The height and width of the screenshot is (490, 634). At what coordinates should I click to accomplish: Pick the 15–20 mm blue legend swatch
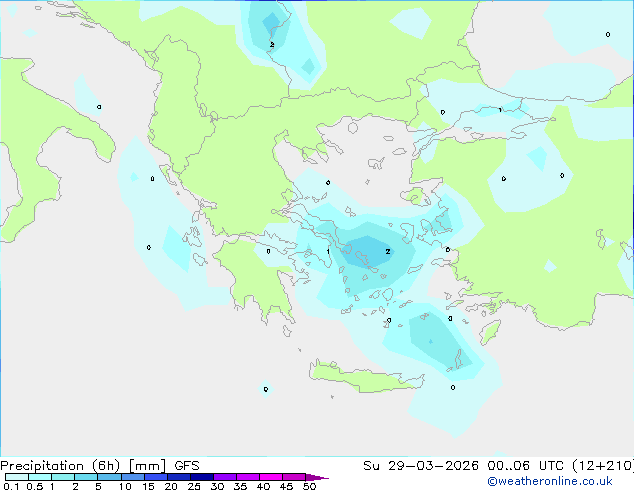pyautogui.click(x=156, y=477)
